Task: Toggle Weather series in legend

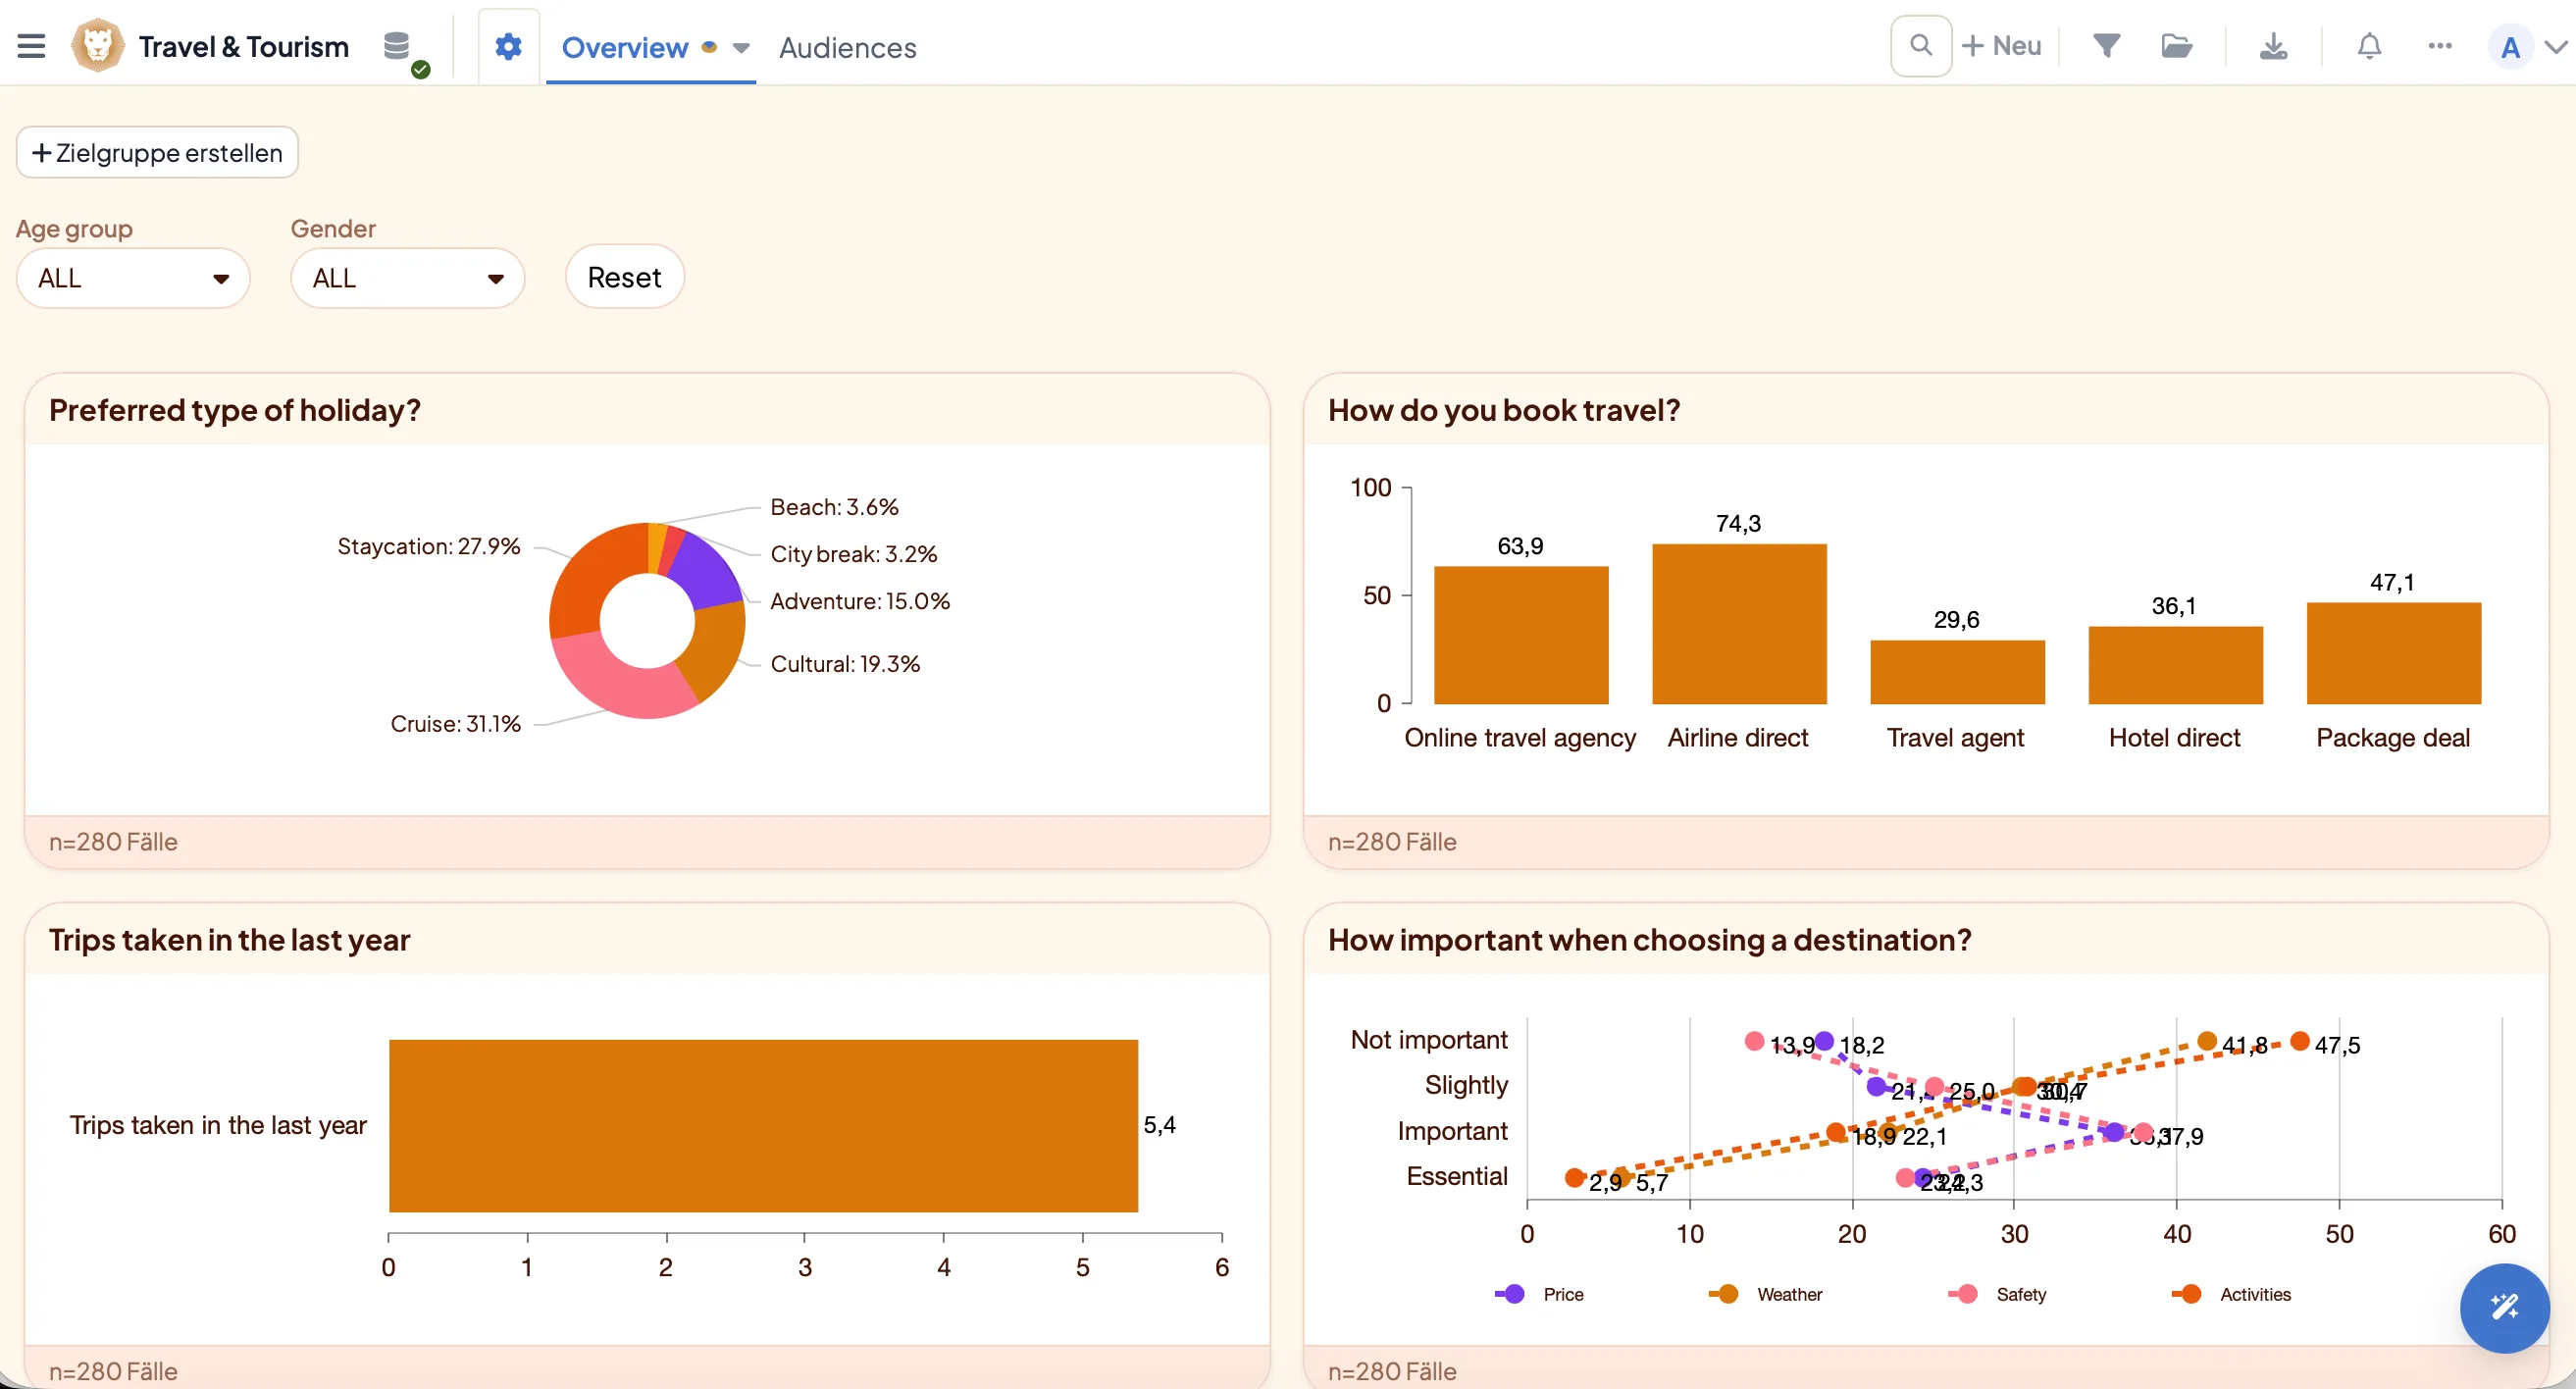Action: [1766, 1293]
